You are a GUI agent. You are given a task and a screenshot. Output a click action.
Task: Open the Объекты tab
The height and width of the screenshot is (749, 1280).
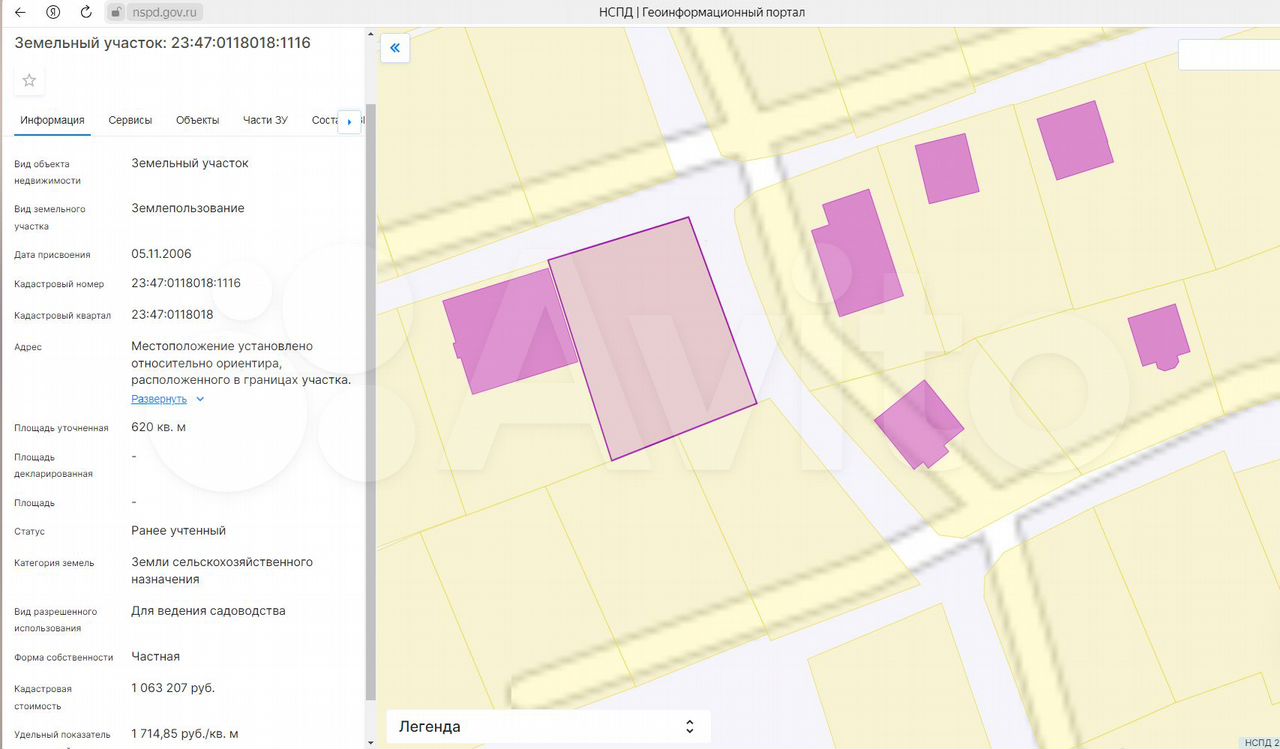pos(197,120)
